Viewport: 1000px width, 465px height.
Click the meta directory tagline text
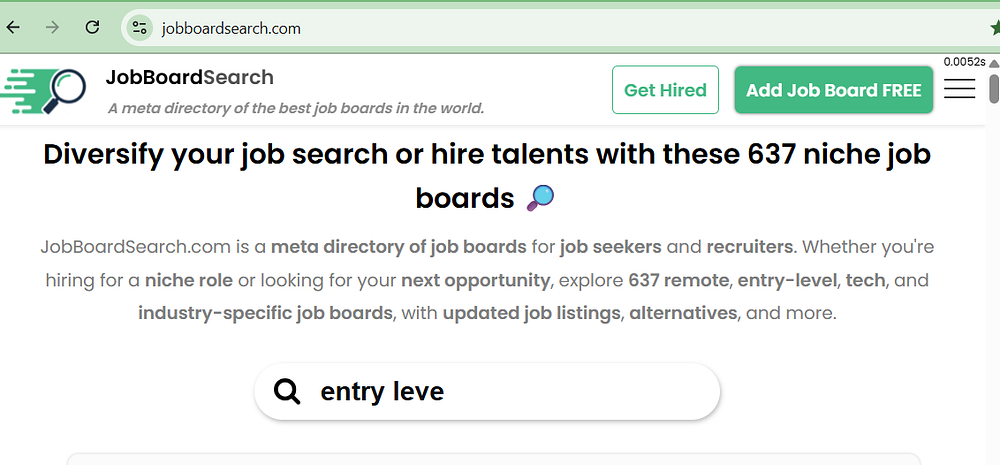click(295, 108)
